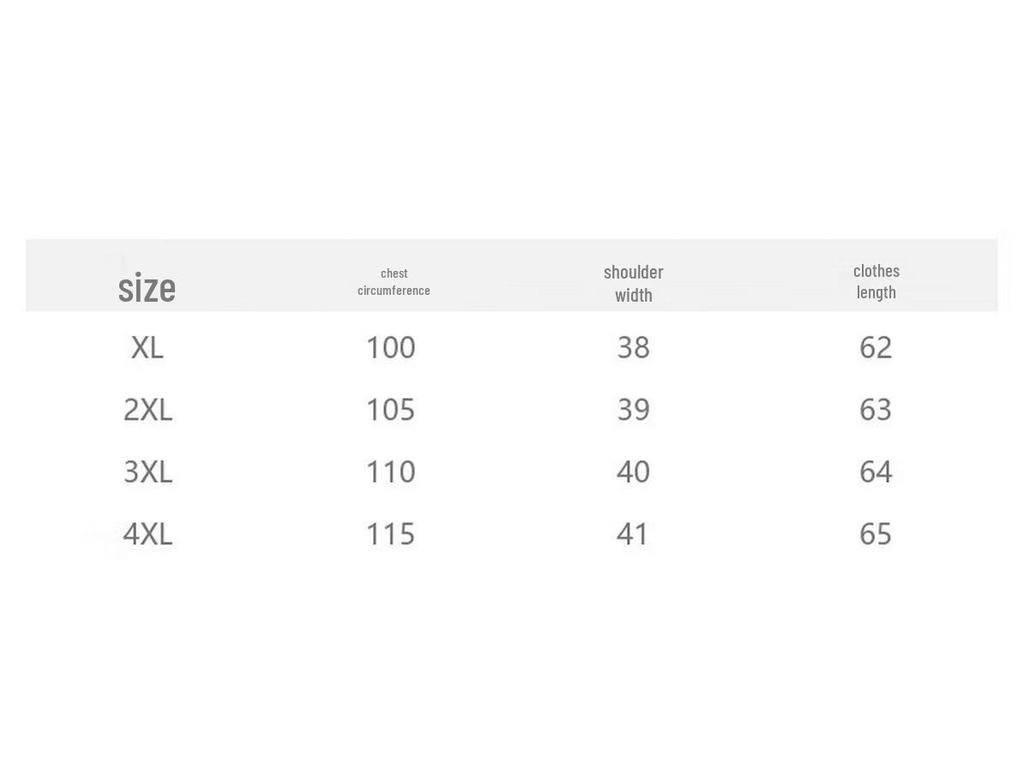
Task: Click chest value 110 in 3XL row
Action: [390, 472]
